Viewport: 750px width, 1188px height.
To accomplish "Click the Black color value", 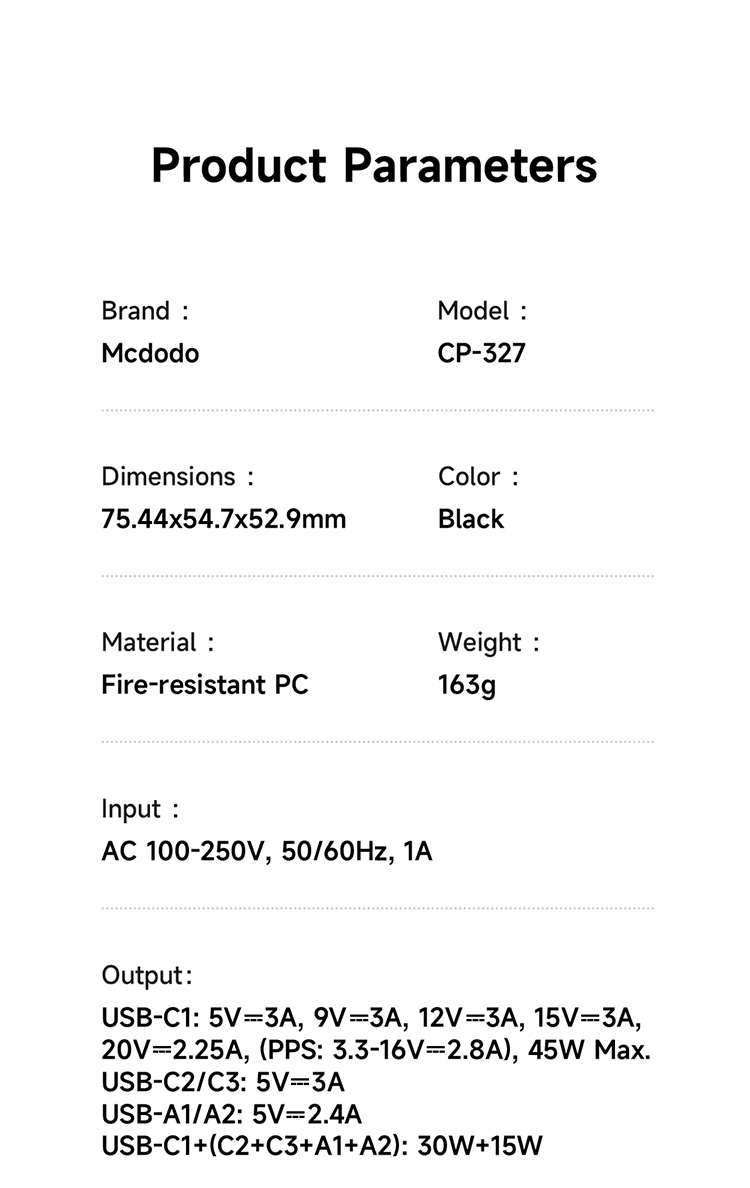I will click(470, 519).
